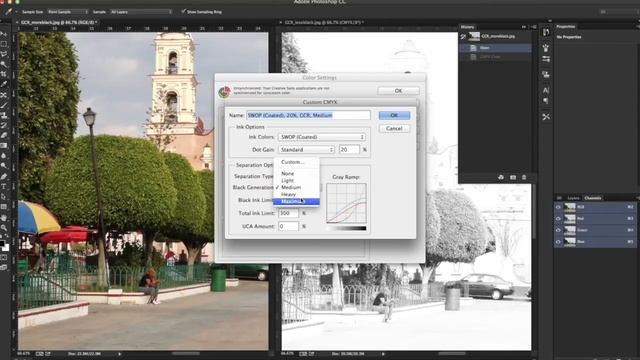The width and height of the screenshot is (640, 360).
Task: Open the Clone Source panel icon
Action: pos(546,75)
